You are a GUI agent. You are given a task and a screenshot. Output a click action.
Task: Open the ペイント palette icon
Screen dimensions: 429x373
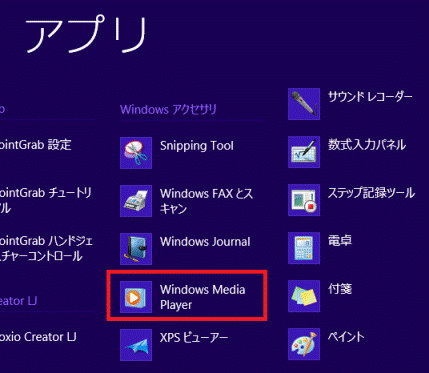point(304,344)
